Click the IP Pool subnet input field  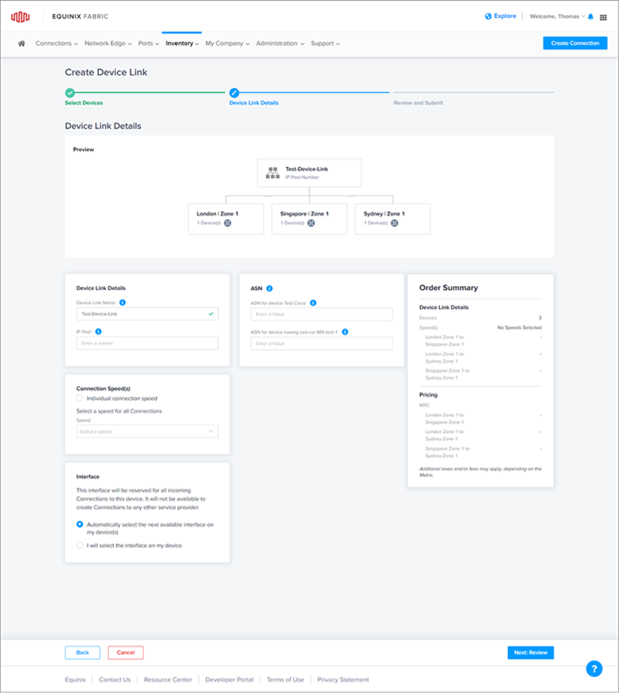point(147,343)
